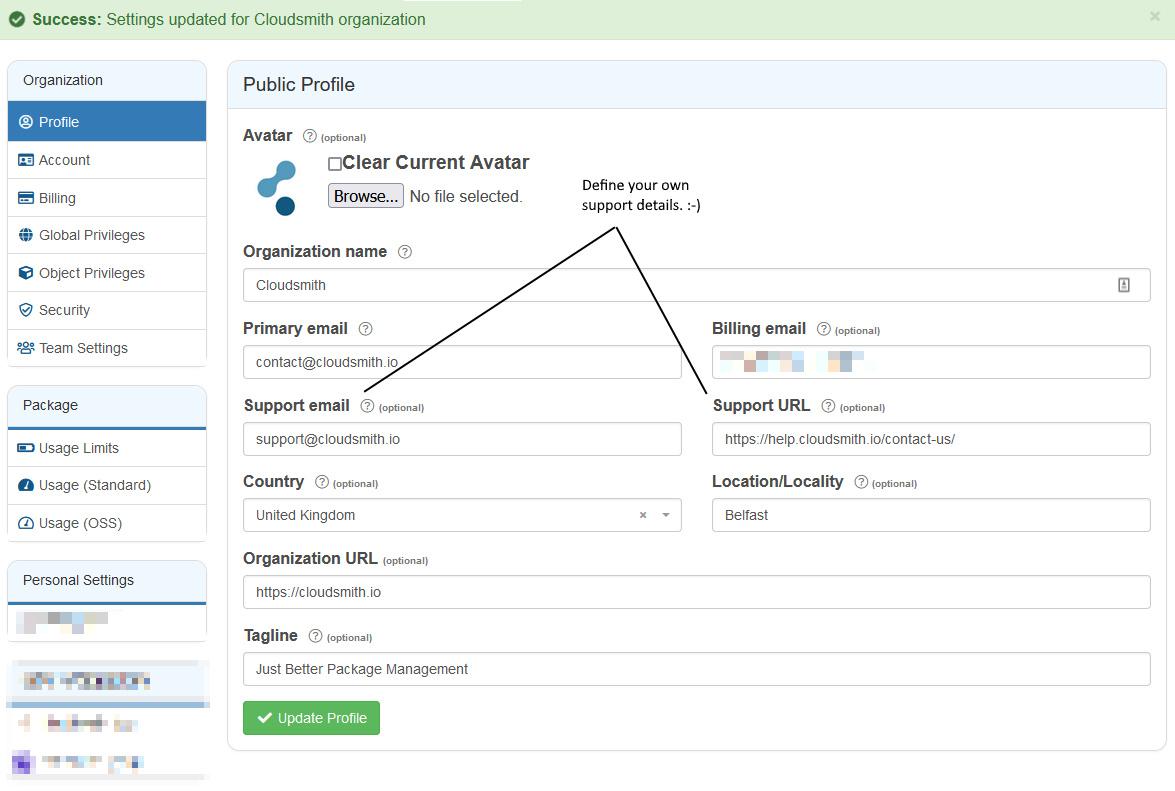Click the Avatar help question-mark icon
The height and width of the screenshot is (791, 1175).
click(309, 136)
